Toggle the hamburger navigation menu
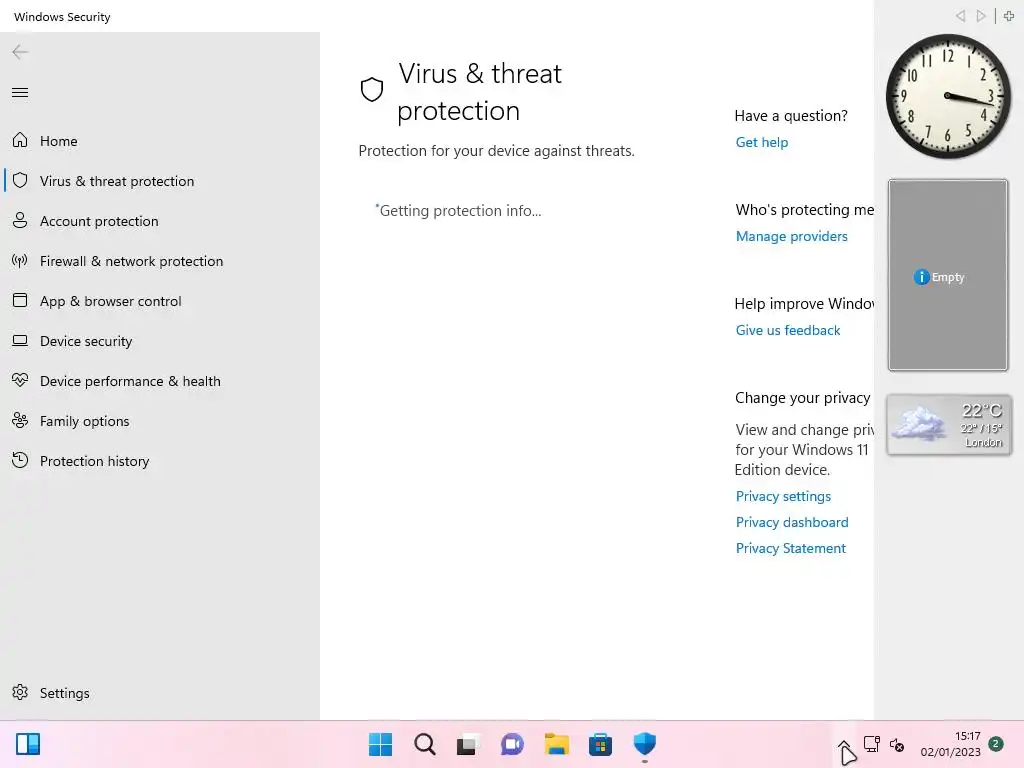The height and width of the screenshot is (768, 1024). tap(20, 92)
